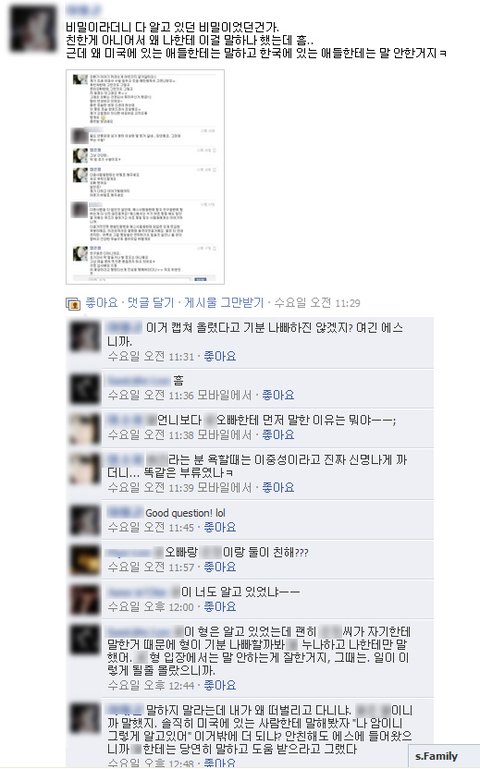This screenshot has height=769, width=480.
Task: Click the photo icon left of 좋아요
Action: [73, 304]
